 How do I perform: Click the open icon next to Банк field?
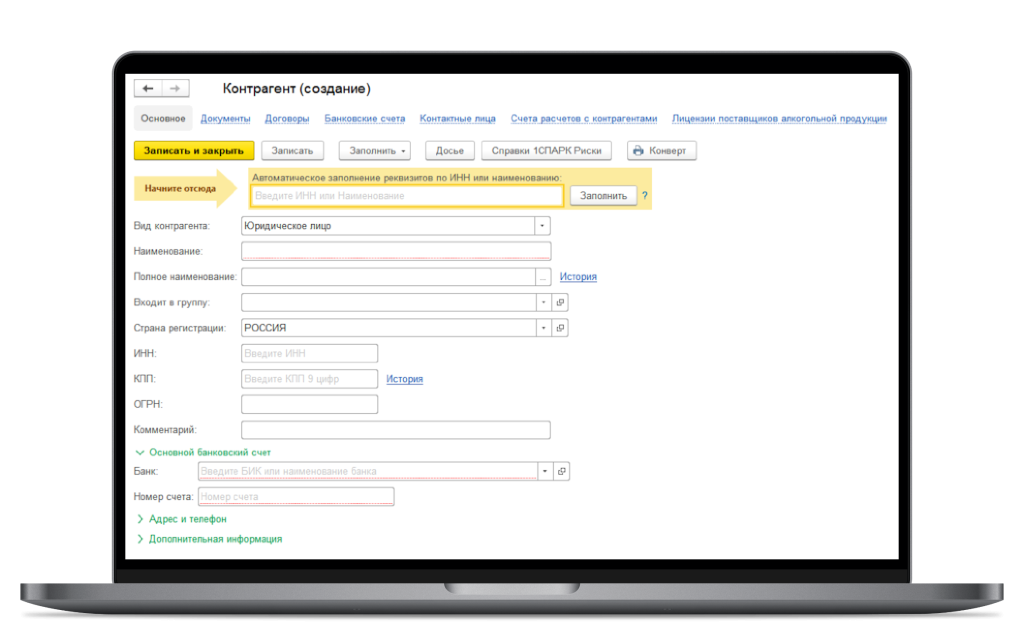(x=559, y=470)
